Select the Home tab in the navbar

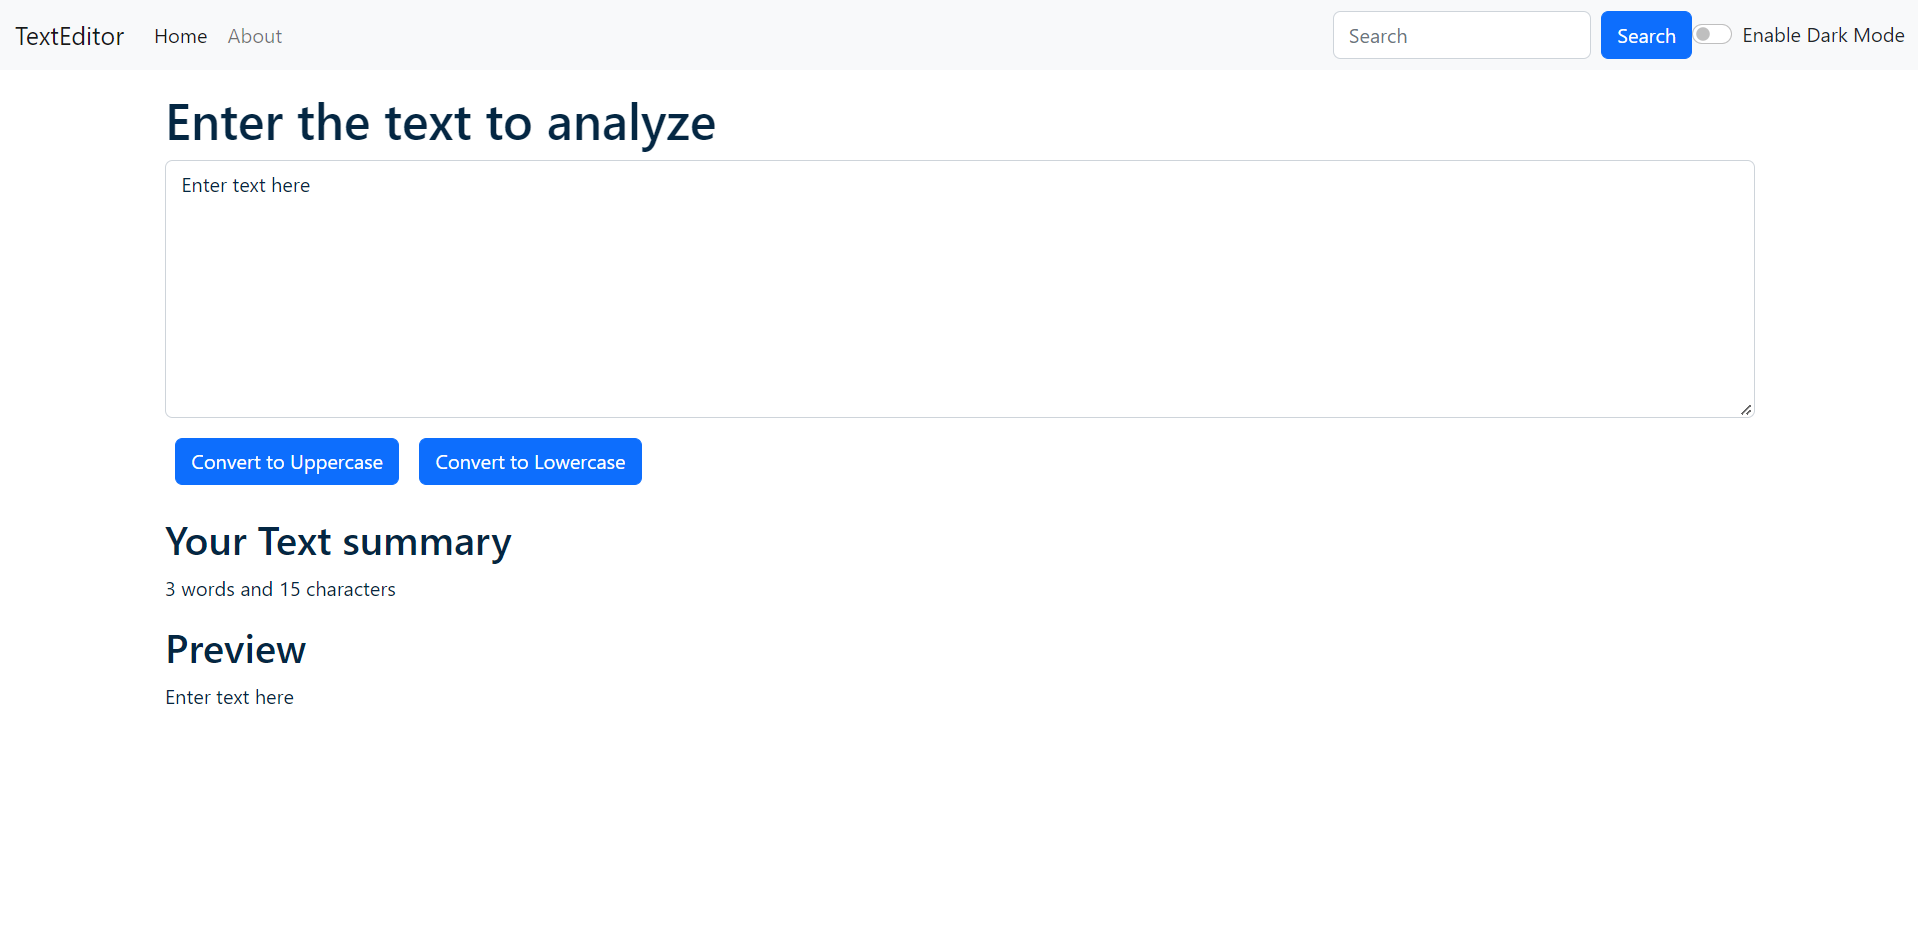[x=180, y=36]
